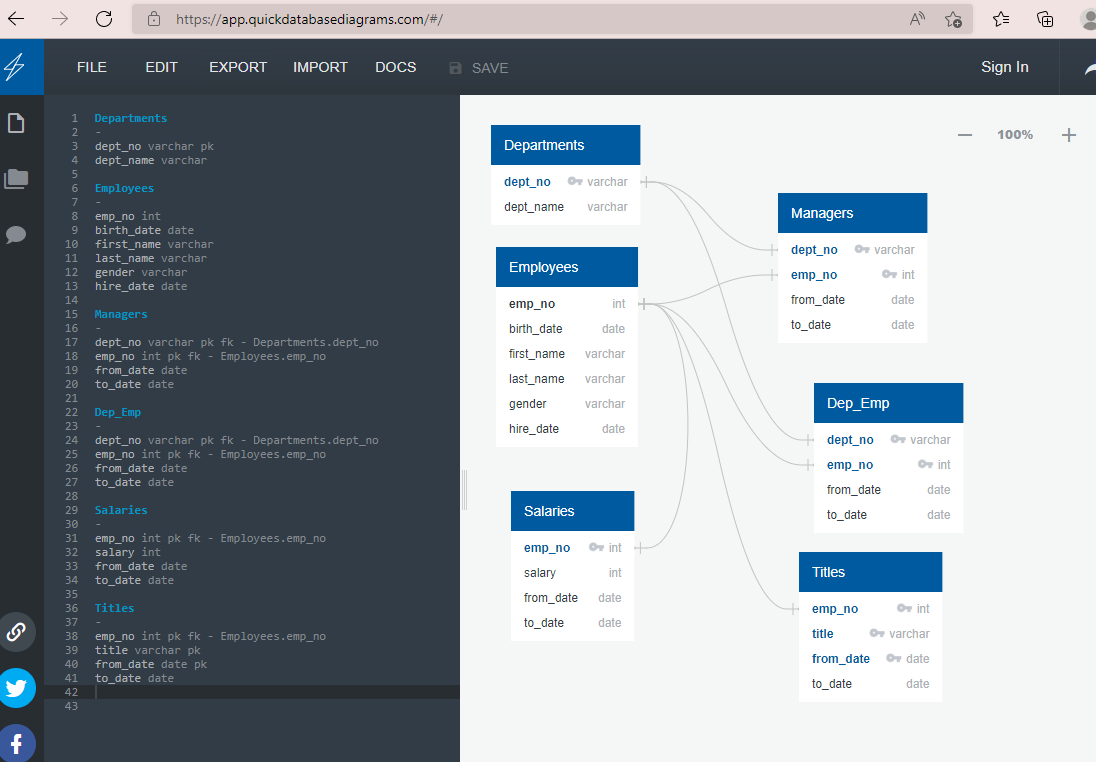Open Quick Database Diagrams Twitter page

click(14, 688)
